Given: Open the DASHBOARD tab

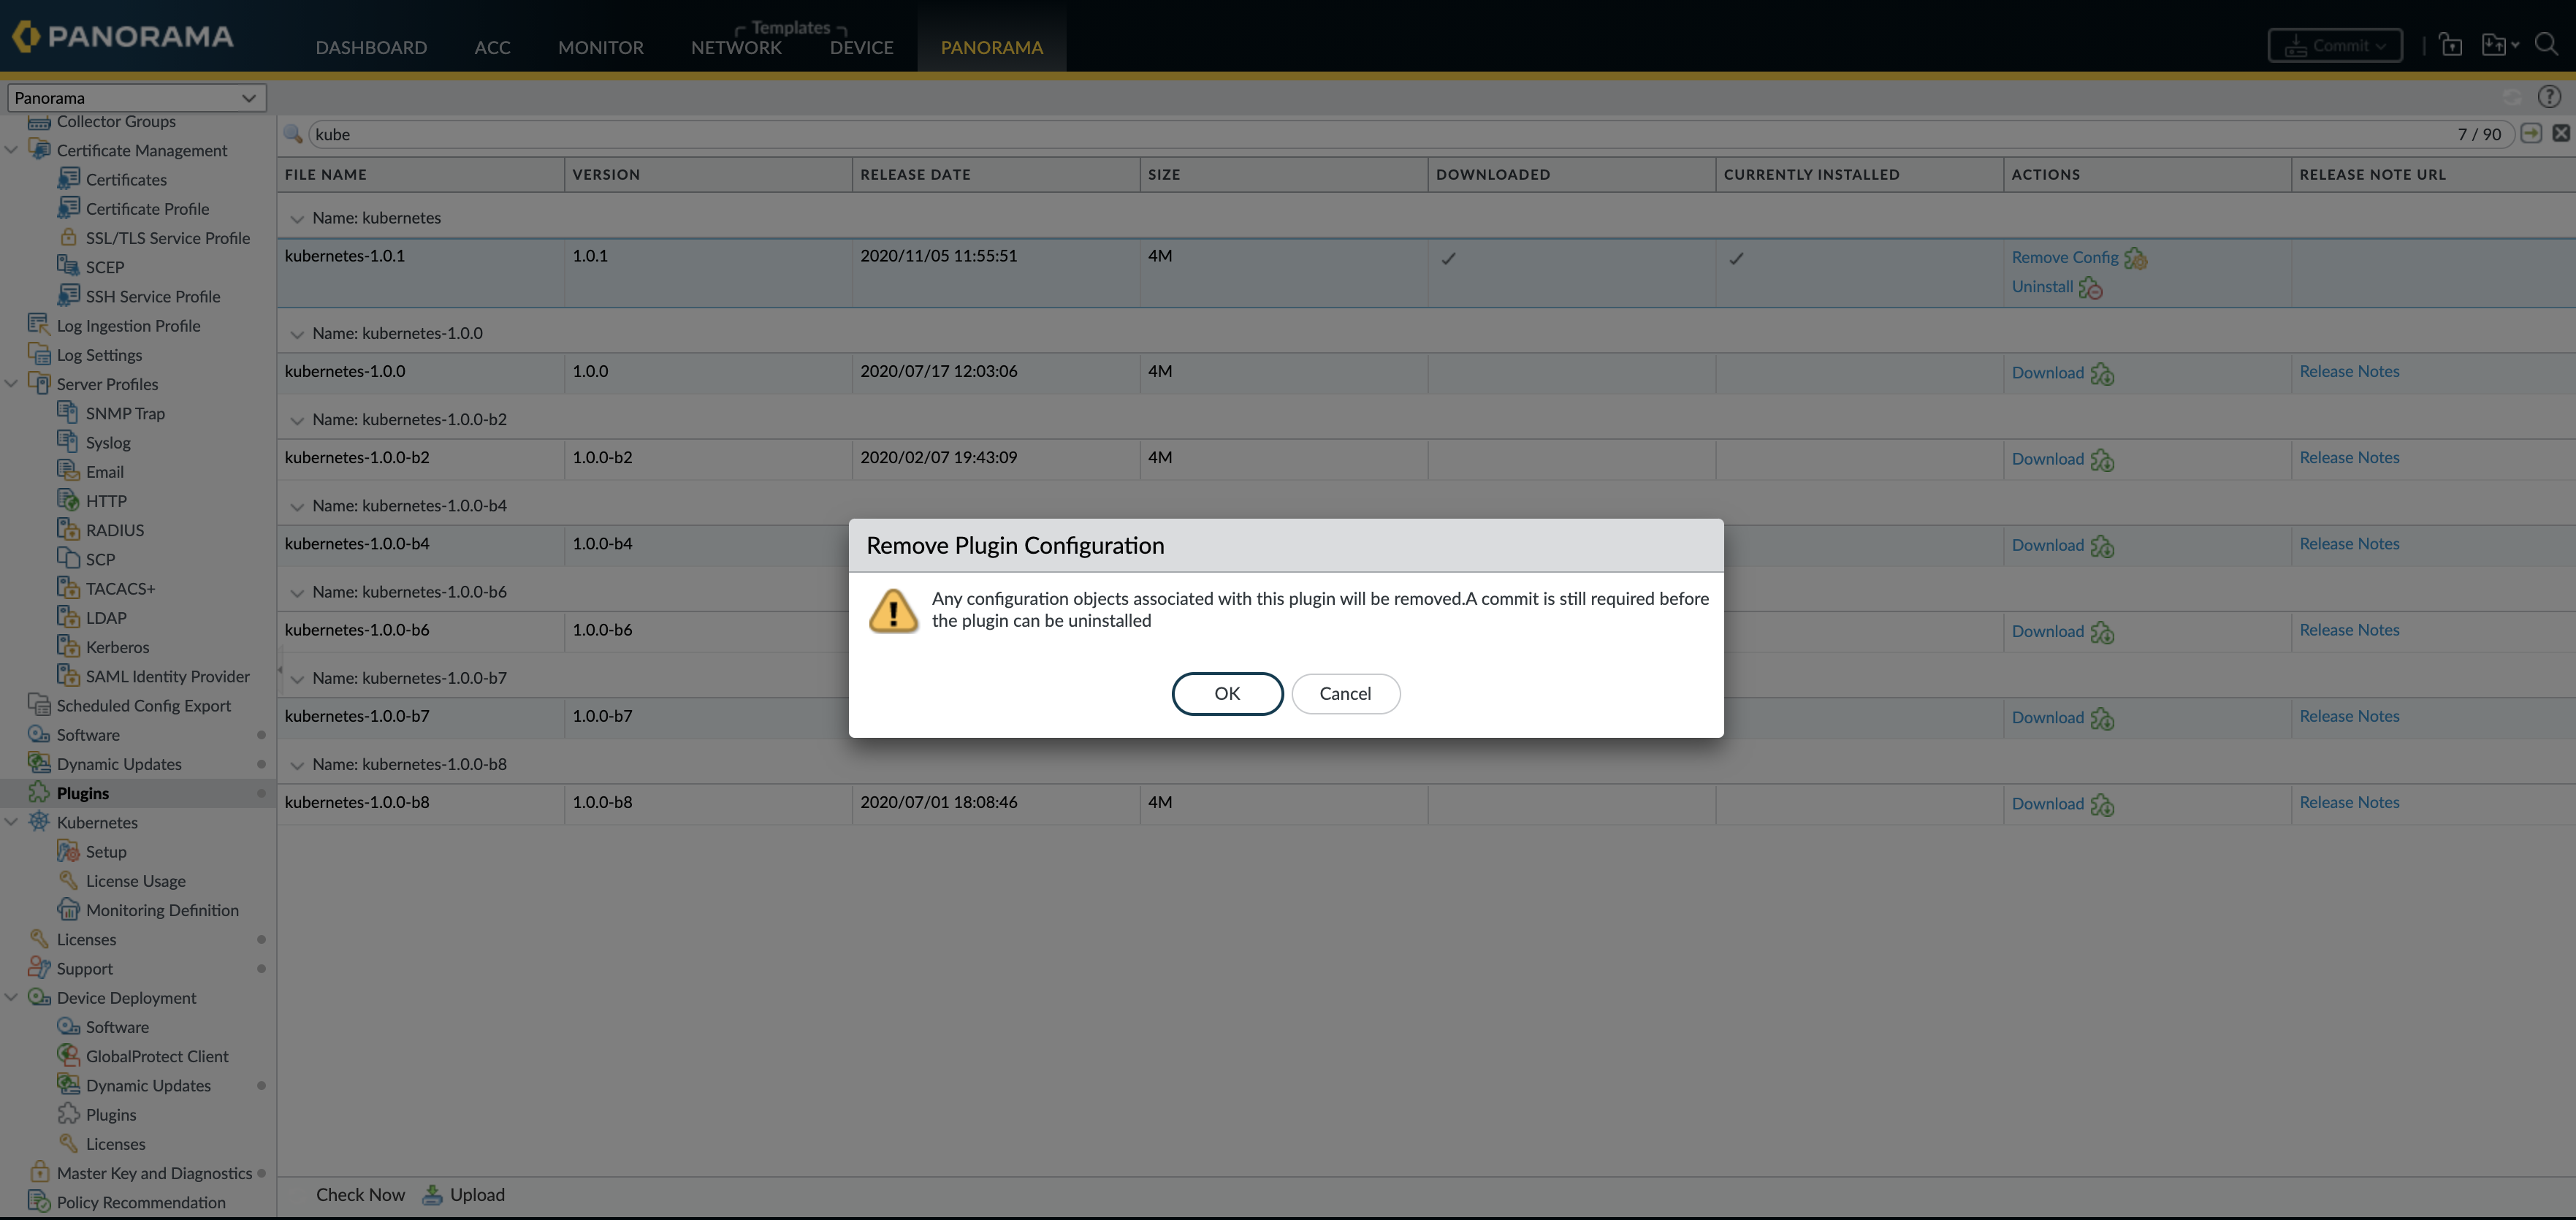Looking at the screenshot, I should point(371,47).
